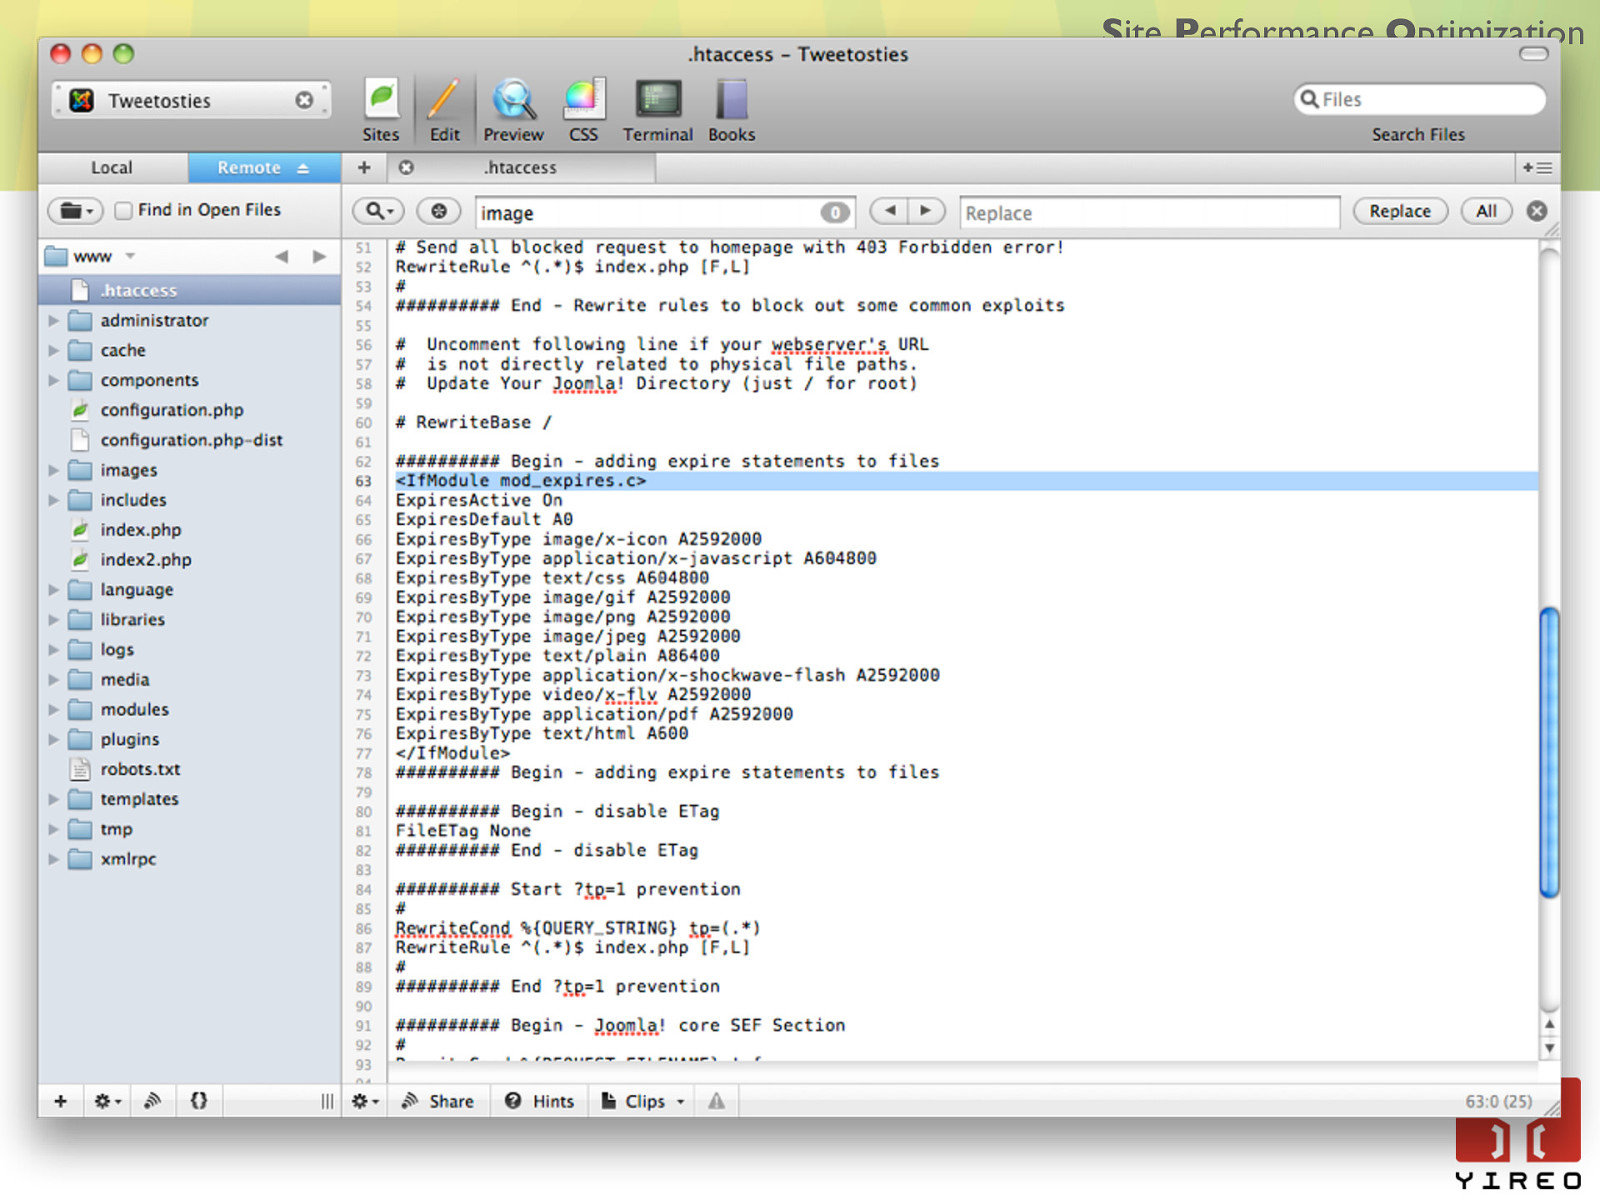Expand the includes folder
The height and width of the screenshot is (1200, 1600).
click(54, 500)
